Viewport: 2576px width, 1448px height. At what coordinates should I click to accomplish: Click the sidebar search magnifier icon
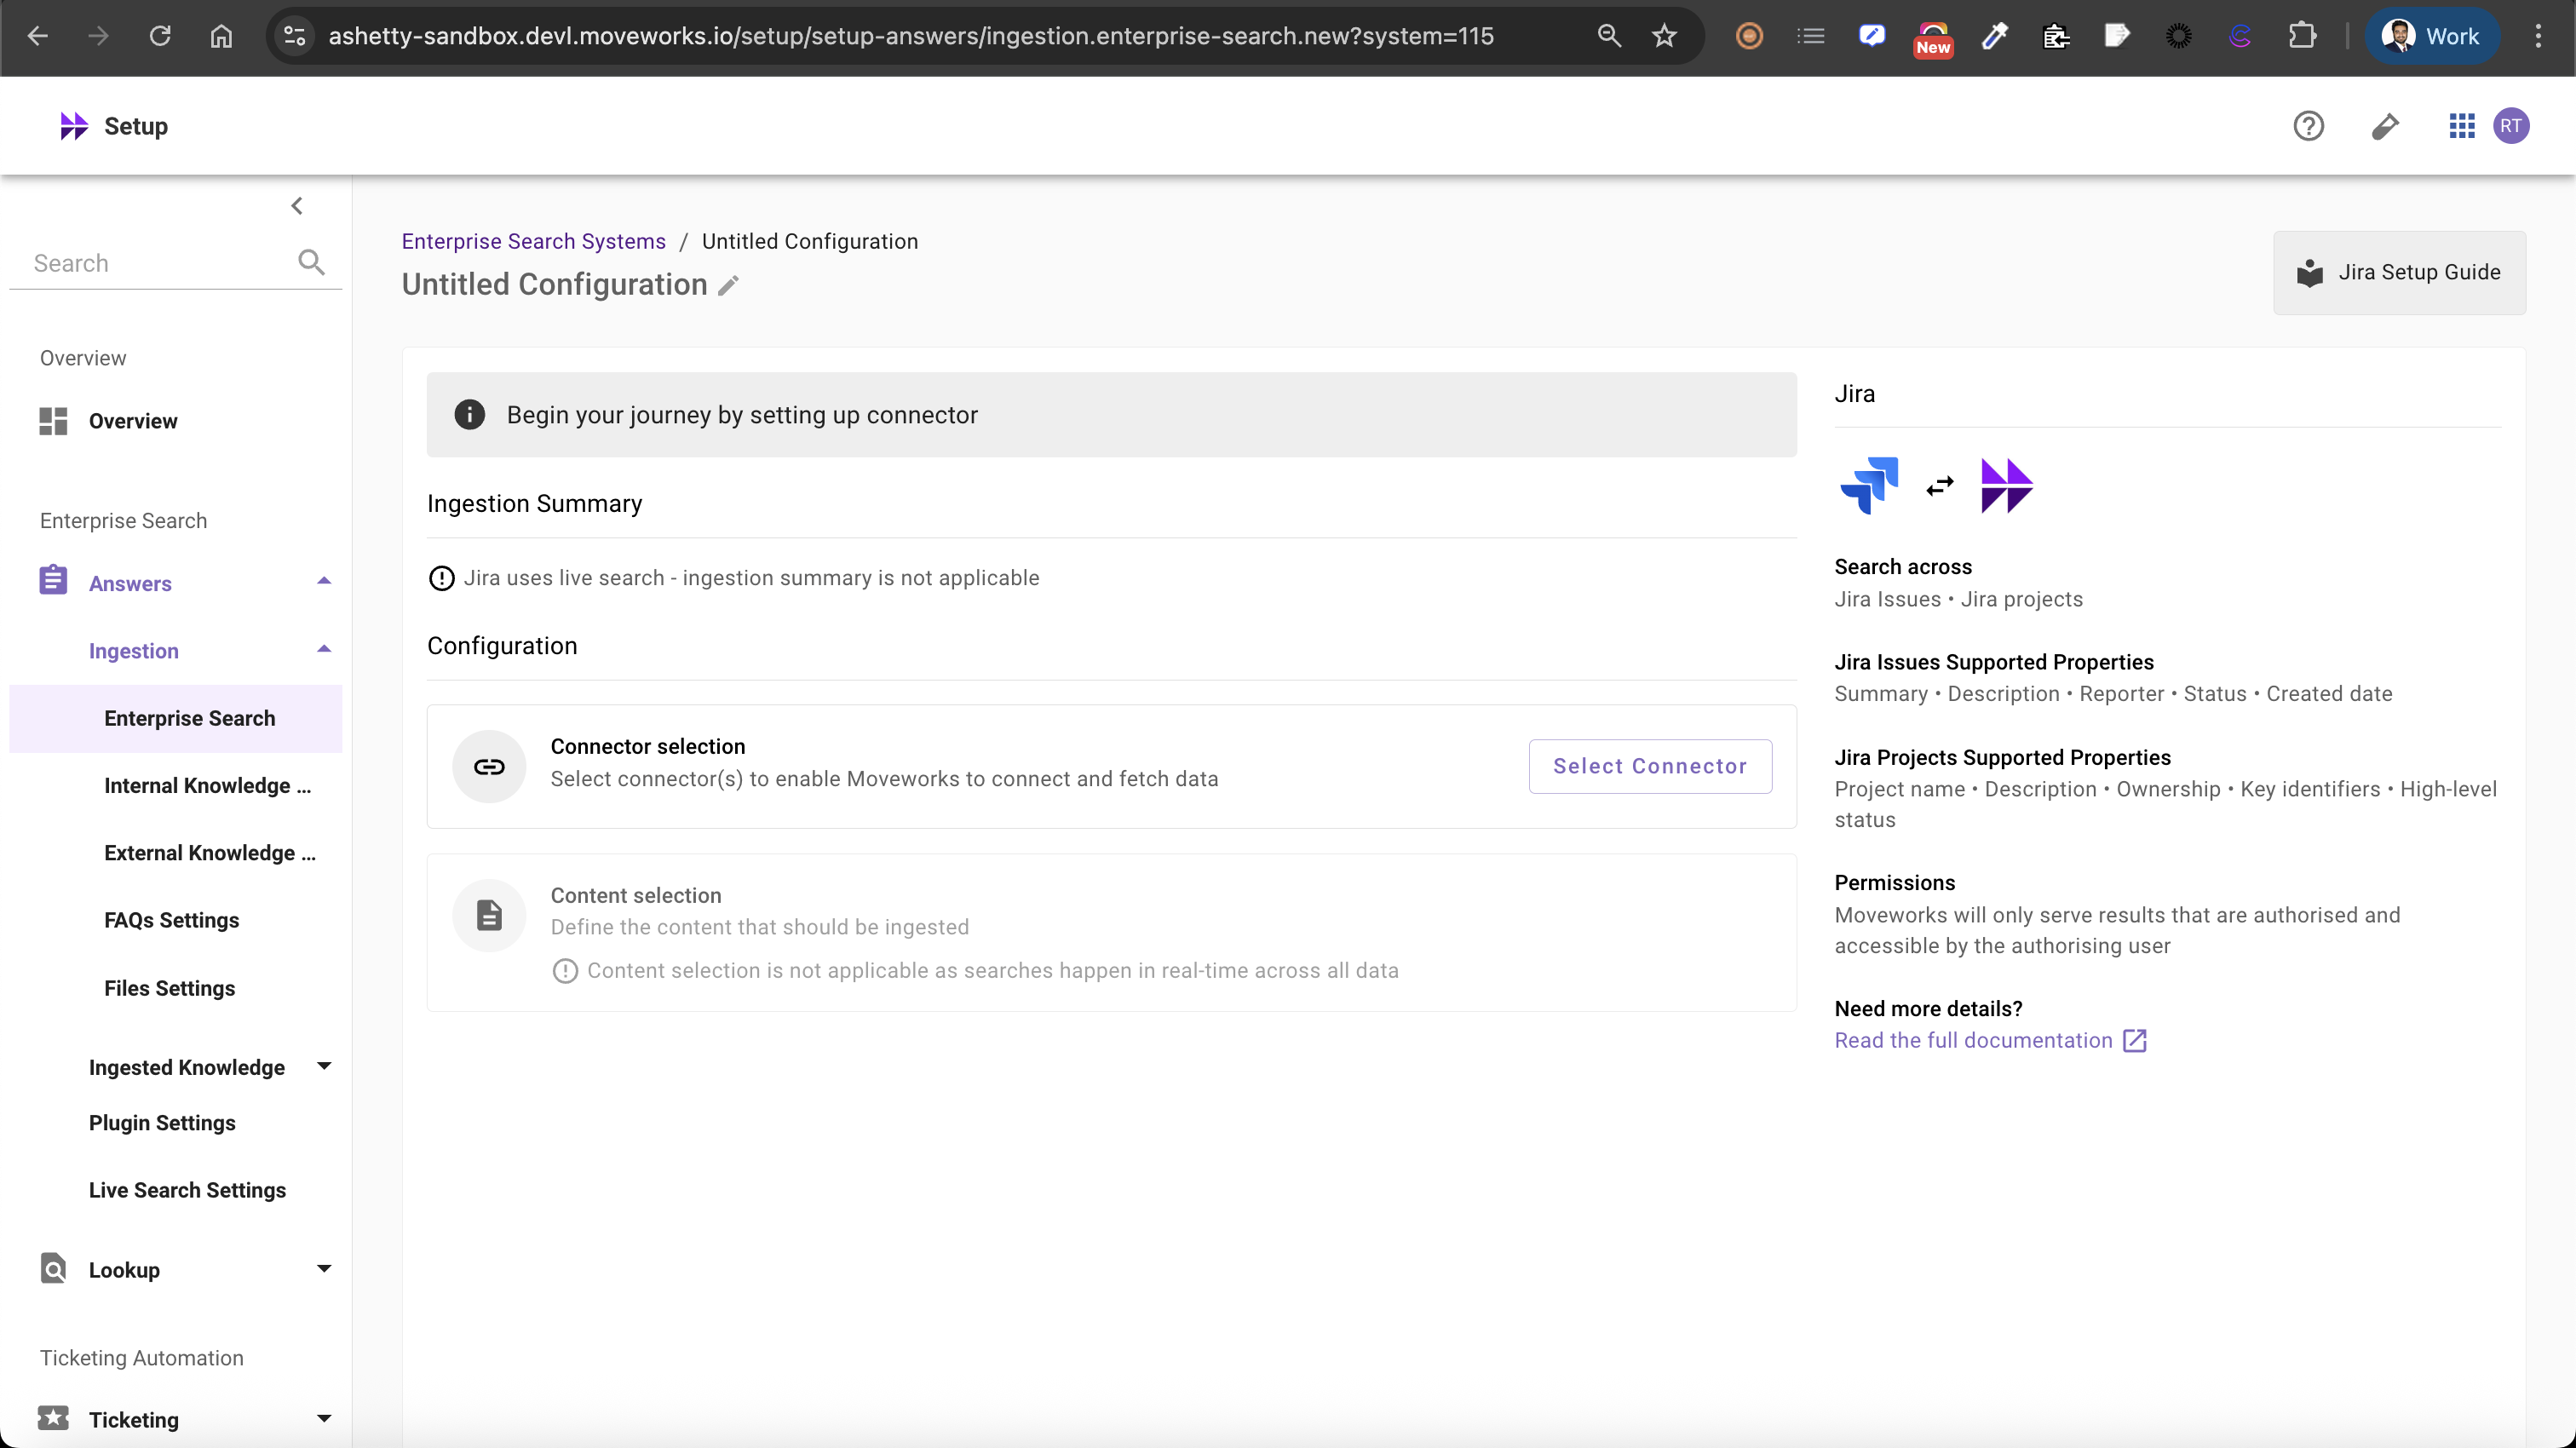311,263
